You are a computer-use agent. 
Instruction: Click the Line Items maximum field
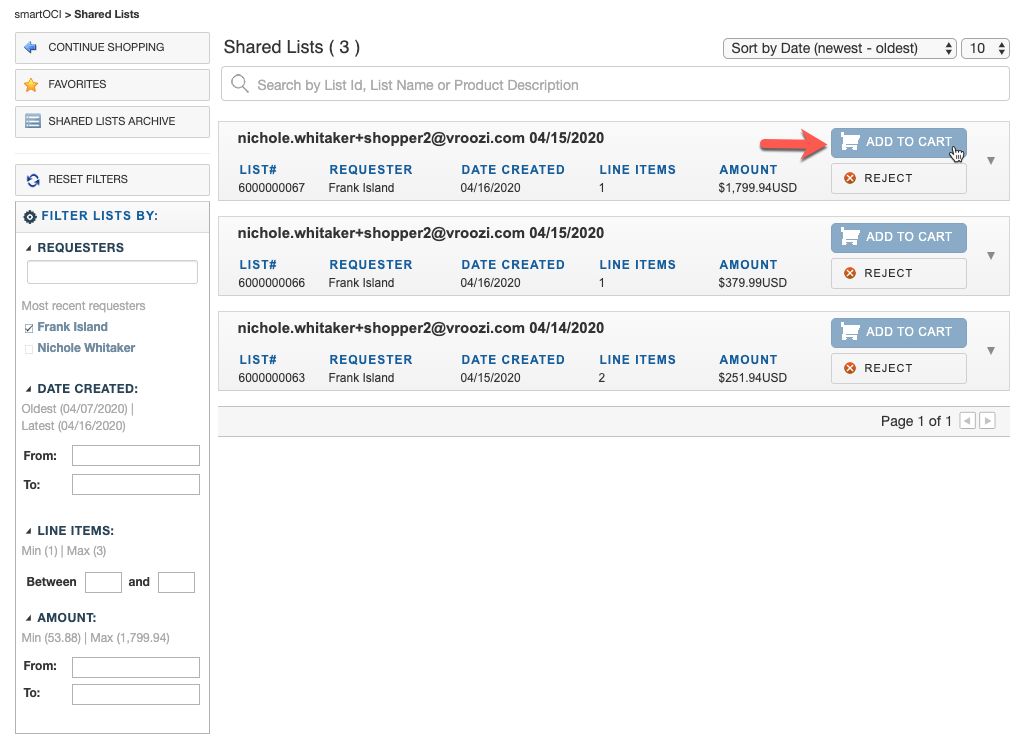point(176,582)
